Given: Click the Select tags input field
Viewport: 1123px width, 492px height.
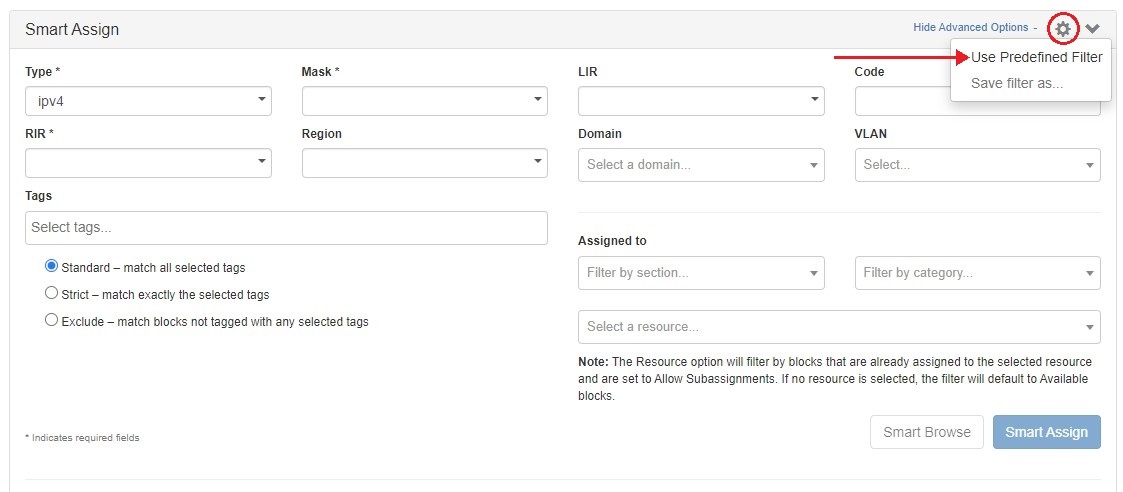Looking at the screenshot, I should tap(286, 228).
